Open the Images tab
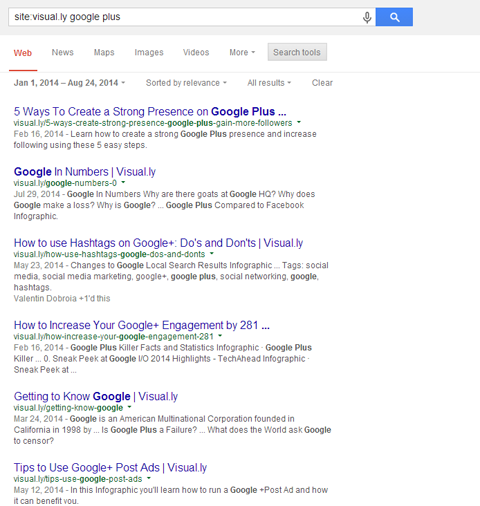 pyautogui.click(x=149, y=52)
